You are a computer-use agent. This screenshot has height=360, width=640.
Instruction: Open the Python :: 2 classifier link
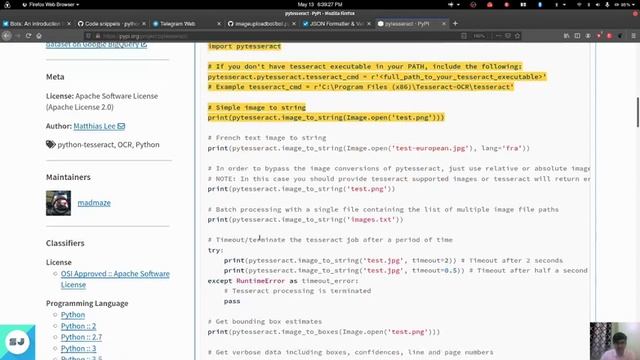(x=78, y=326)
